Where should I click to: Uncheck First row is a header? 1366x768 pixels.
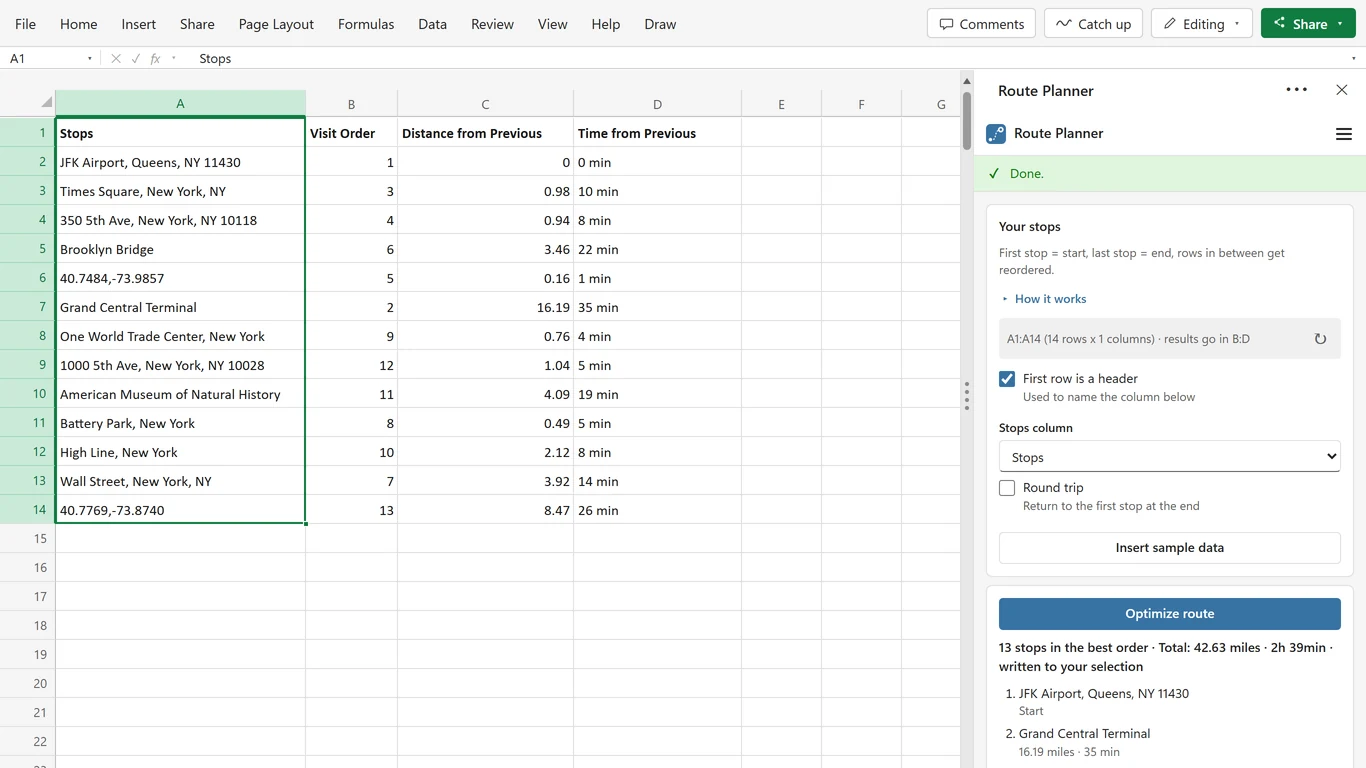(1007, 379)
